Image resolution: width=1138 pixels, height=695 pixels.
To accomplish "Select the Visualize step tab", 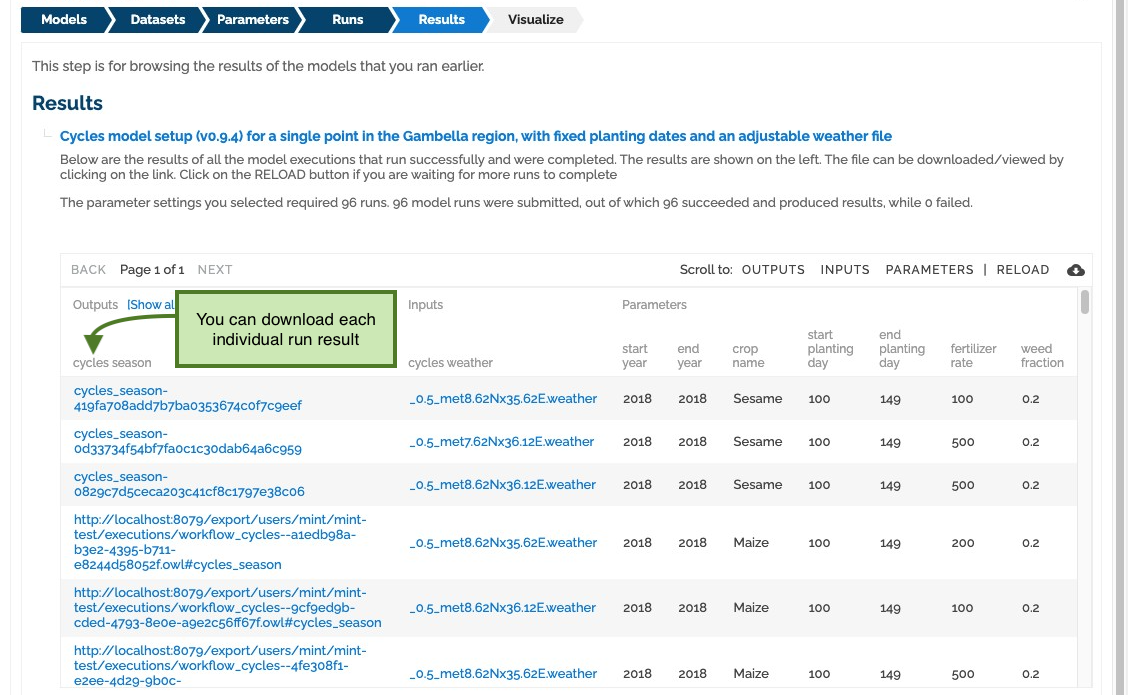I will [x=536, y=20].
